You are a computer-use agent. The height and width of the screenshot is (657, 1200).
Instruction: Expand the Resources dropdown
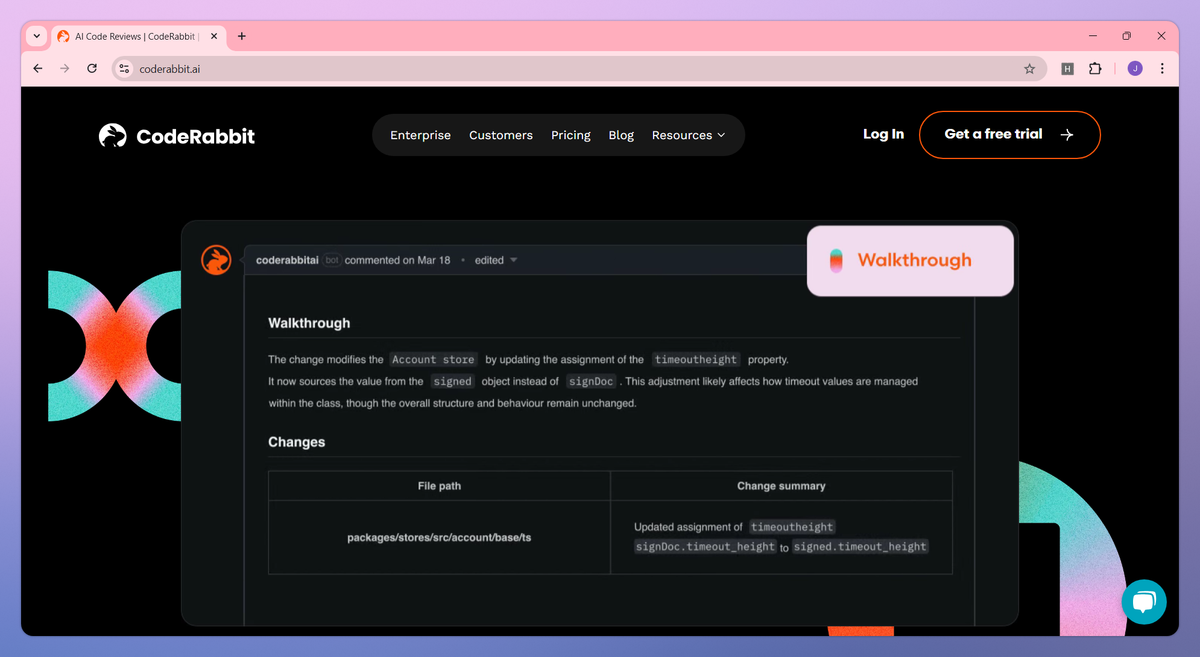click(689, 135)
